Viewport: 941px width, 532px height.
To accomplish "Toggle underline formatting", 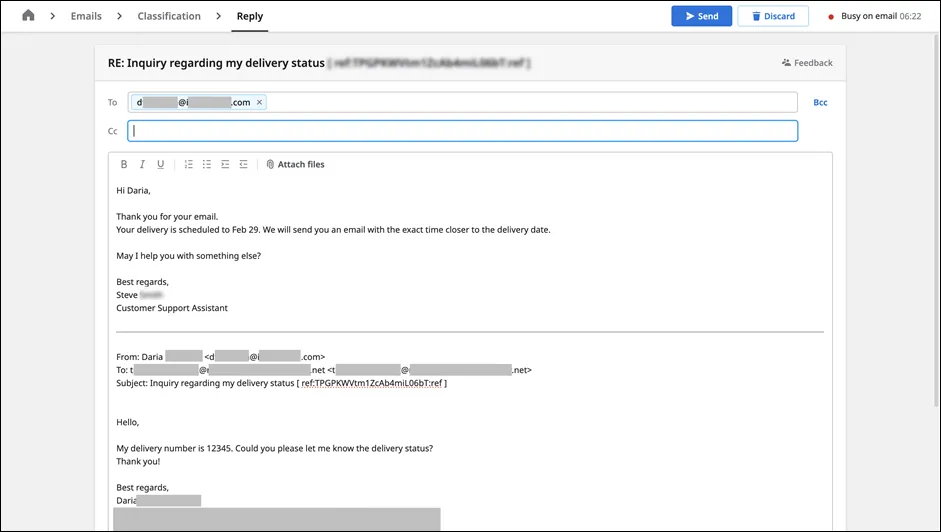I will coord(160,164).
